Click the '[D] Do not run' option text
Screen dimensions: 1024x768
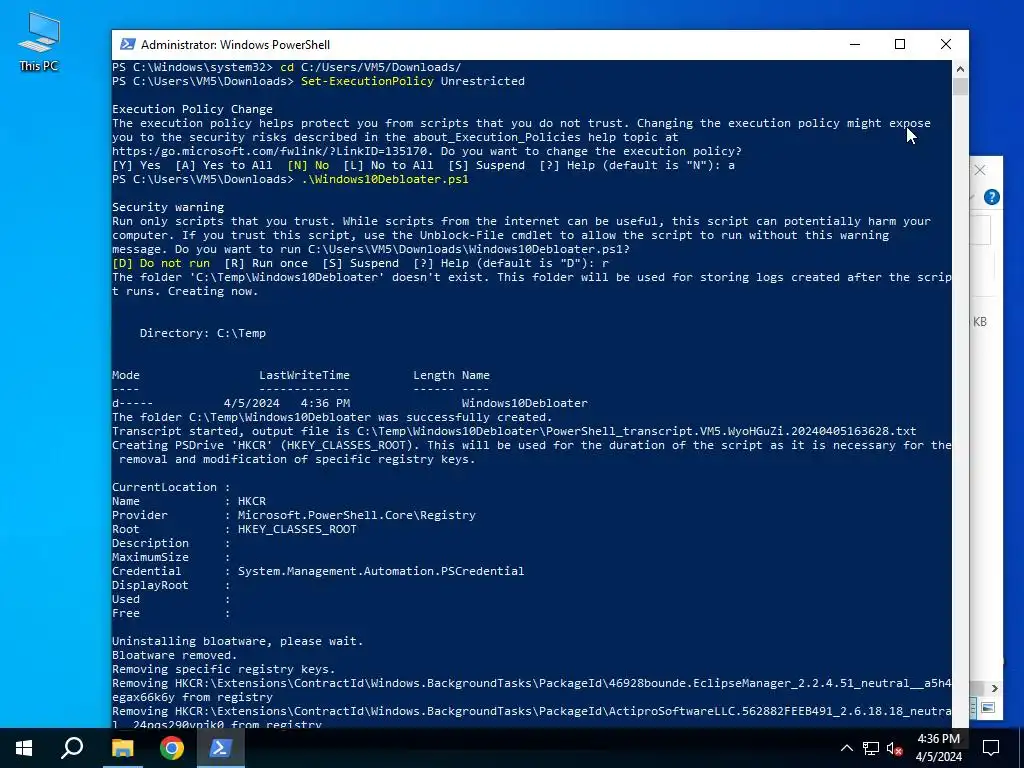coord(161,263)
